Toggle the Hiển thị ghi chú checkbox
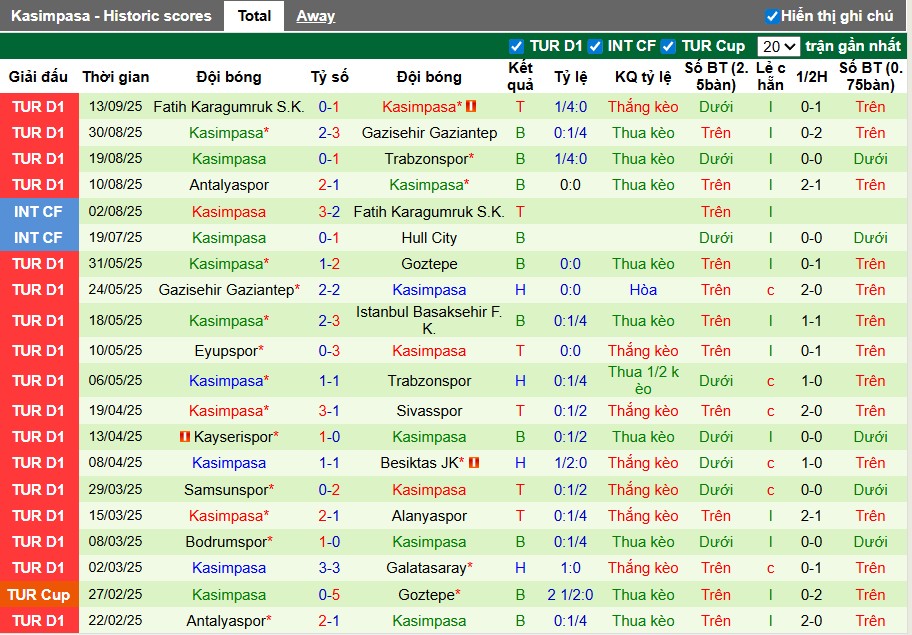This screenshot has height=635, width=912. pos(772,16)
